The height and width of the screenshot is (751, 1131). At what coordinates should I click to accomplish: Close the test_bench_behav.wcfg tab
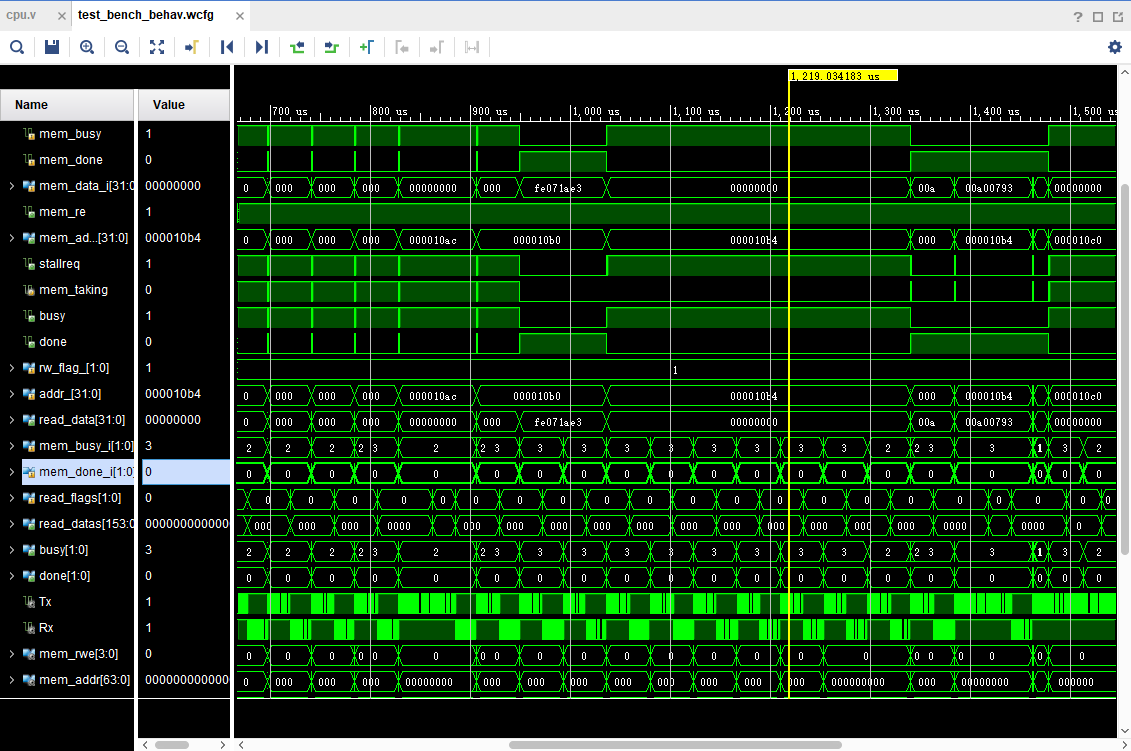tap(239, 16)
